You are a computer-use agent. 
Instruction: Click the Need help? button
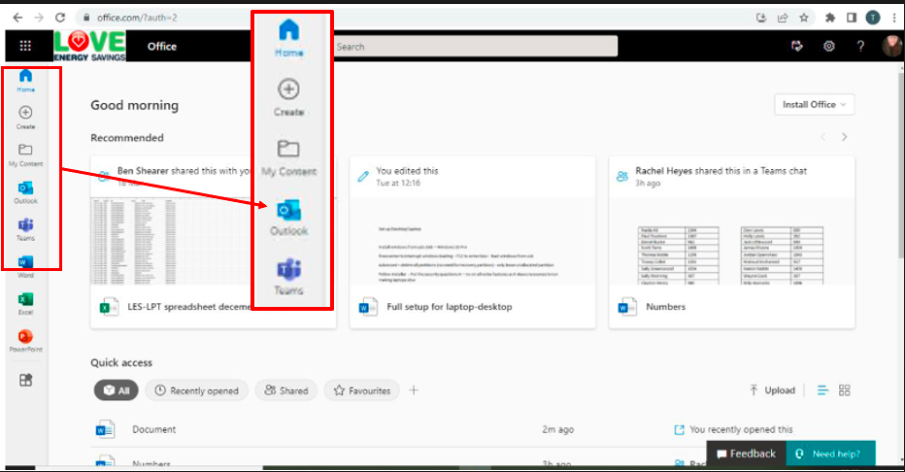click(831, 454)
